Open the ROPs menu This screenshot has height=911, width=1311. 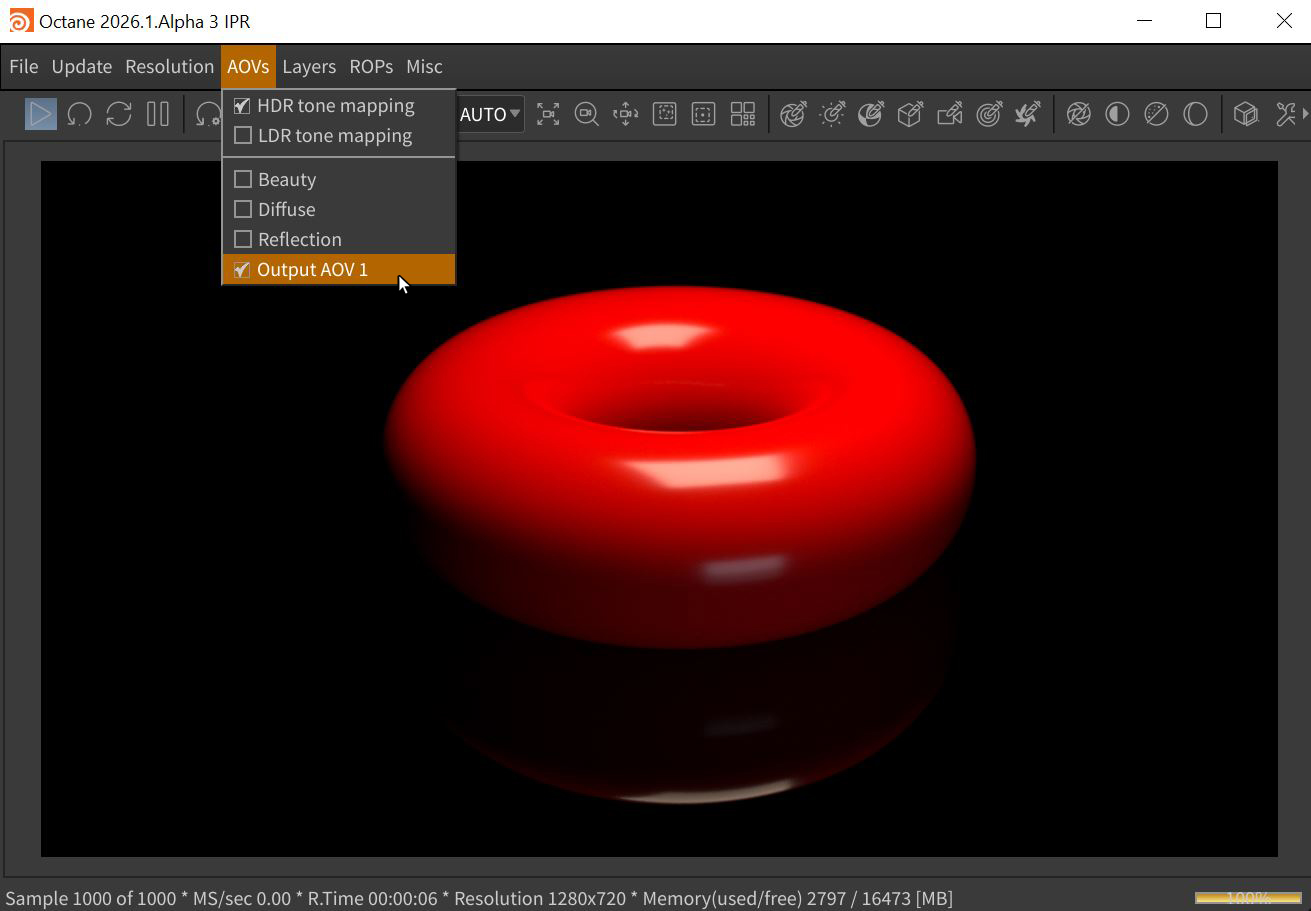[370, 67]
